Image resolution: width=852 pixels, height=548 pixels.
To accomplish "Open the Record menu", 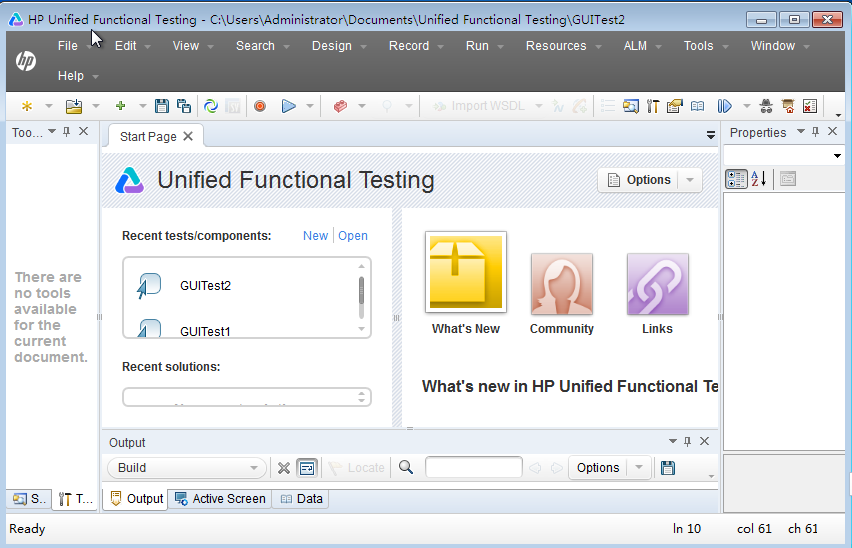I will (409, 46).
